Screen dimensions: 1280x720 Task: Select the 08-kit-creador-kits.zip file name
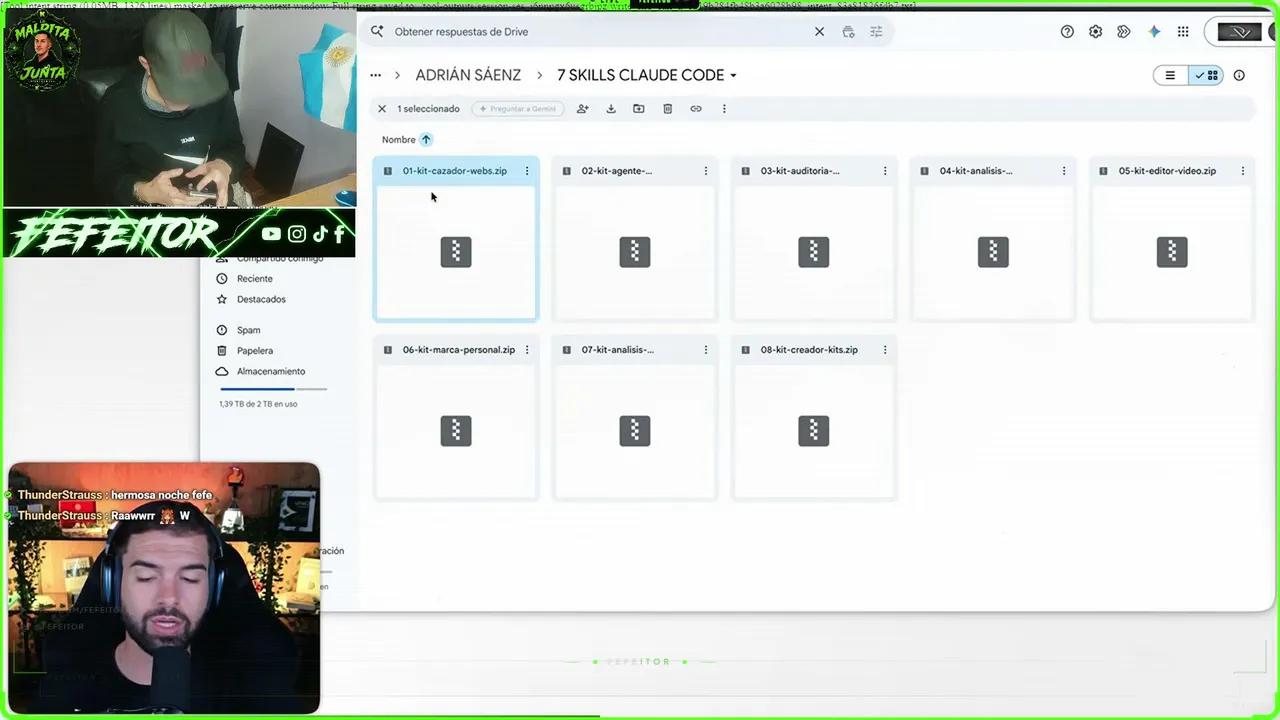(809, 350)
